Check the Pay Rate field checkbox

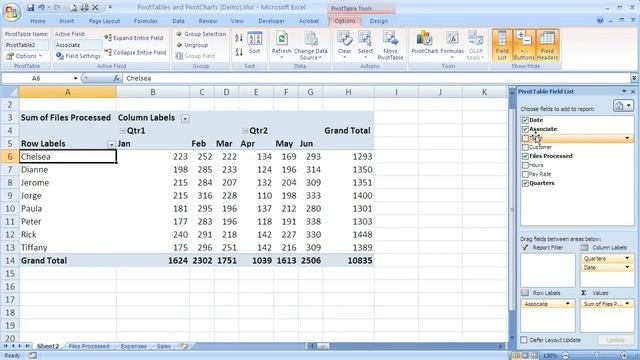click(x=525, y=174)
